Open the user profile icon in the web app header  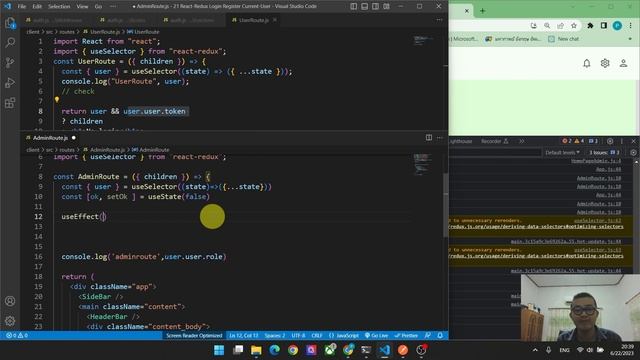[x=623, y=63]
